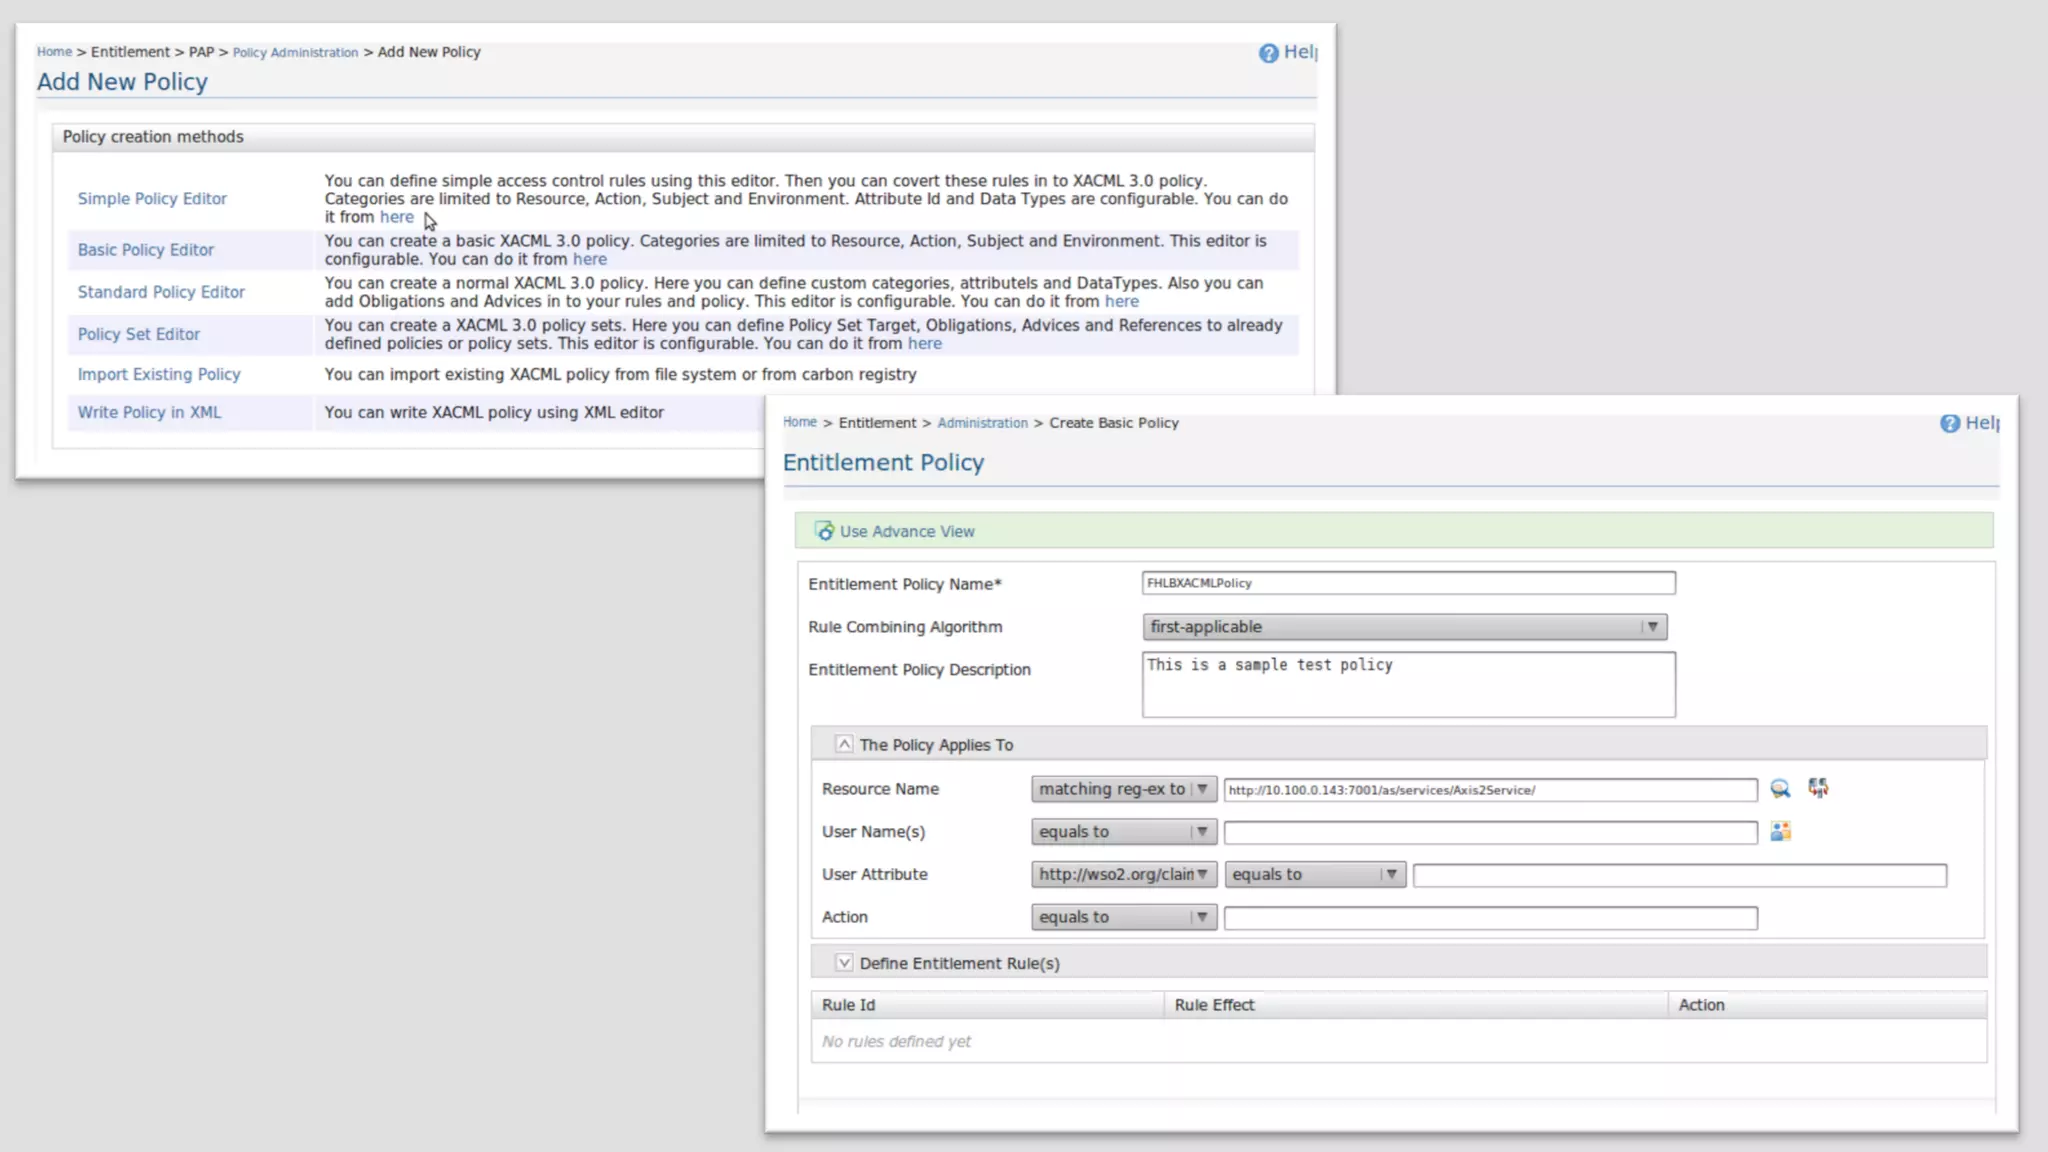Image resolution: width=2048 pixels, height=1152 pixels.
Task: Open Rule Combining Algorithm dropdown
Action: 1404,627
